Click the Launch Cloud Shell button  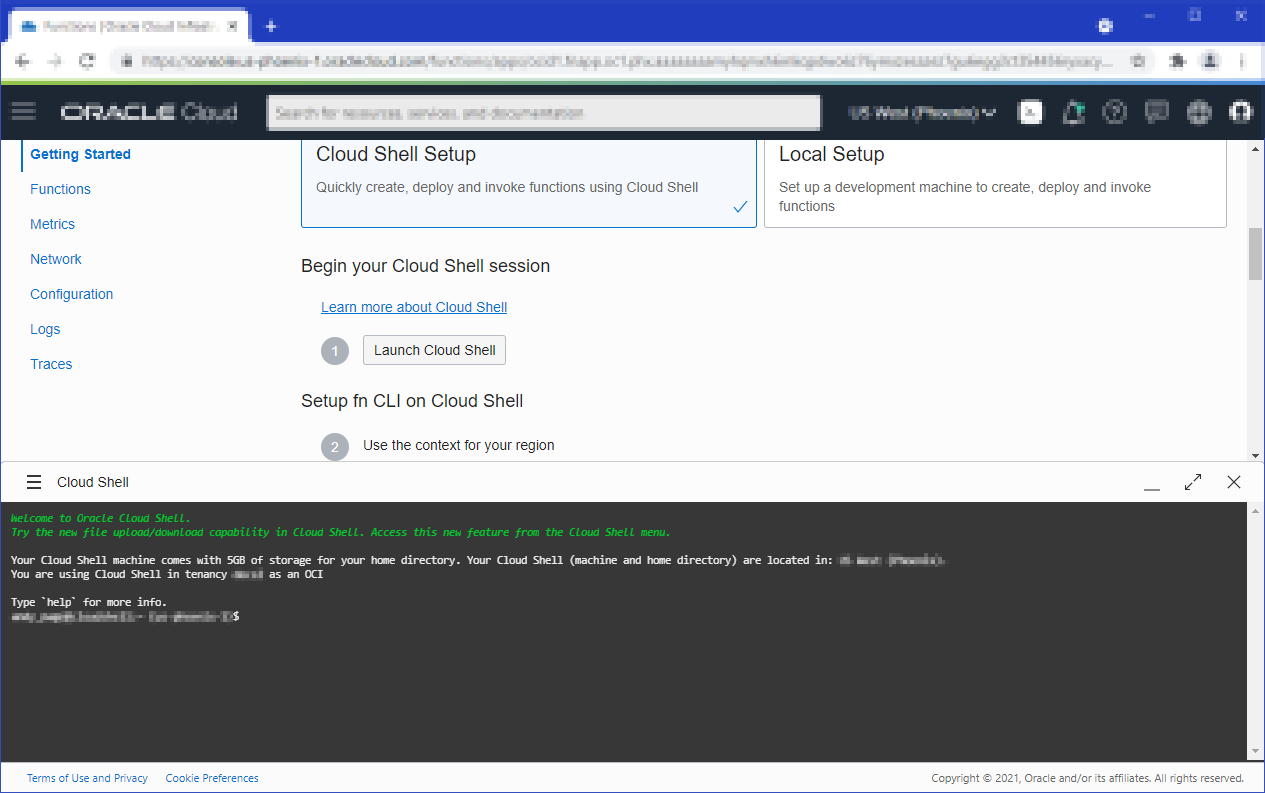[x=434, y=350]
